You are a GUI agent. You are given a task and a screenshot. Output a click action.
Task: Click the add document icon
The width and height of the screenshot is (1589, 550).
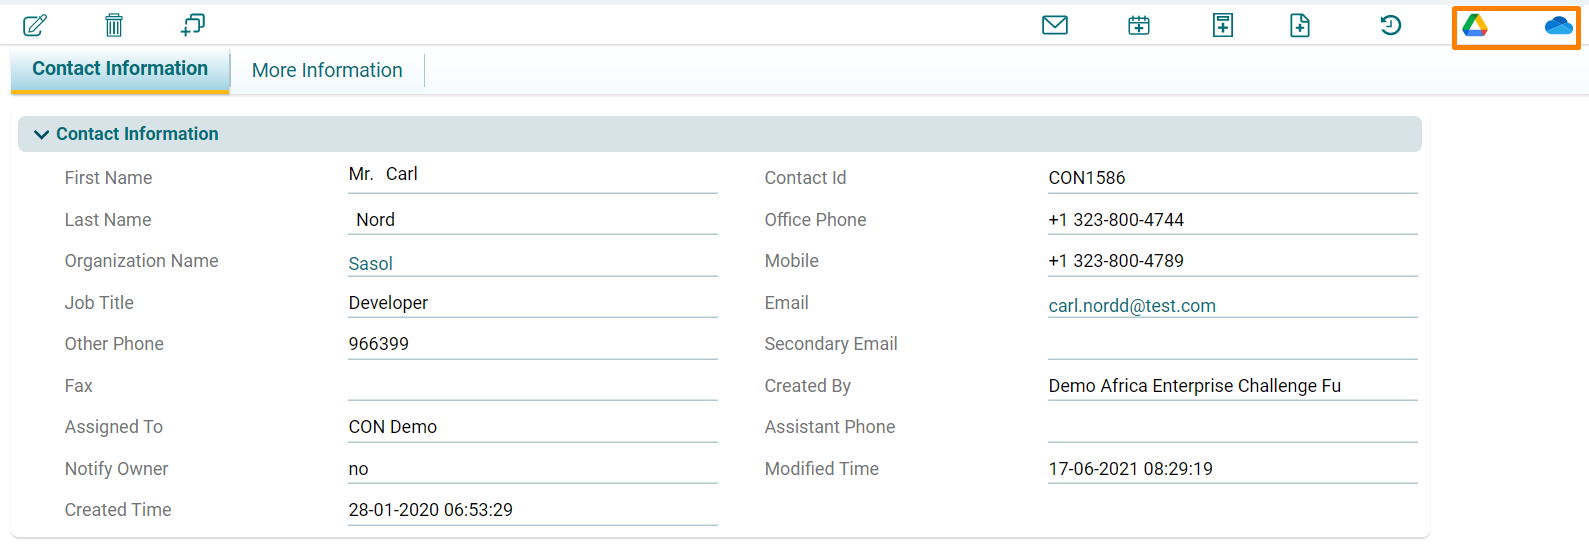pos(1300,25)
